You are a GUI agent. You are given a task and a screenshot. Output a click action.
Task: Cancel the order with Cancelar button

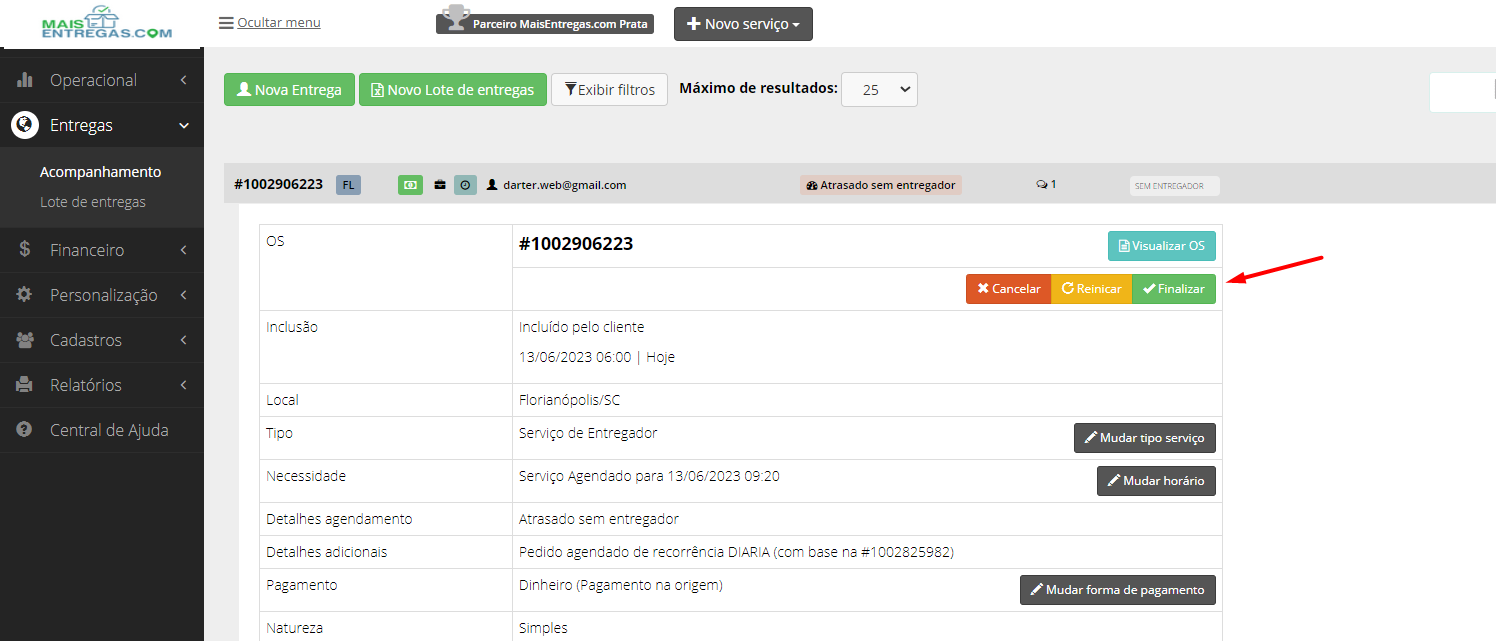click(1009, 289)
